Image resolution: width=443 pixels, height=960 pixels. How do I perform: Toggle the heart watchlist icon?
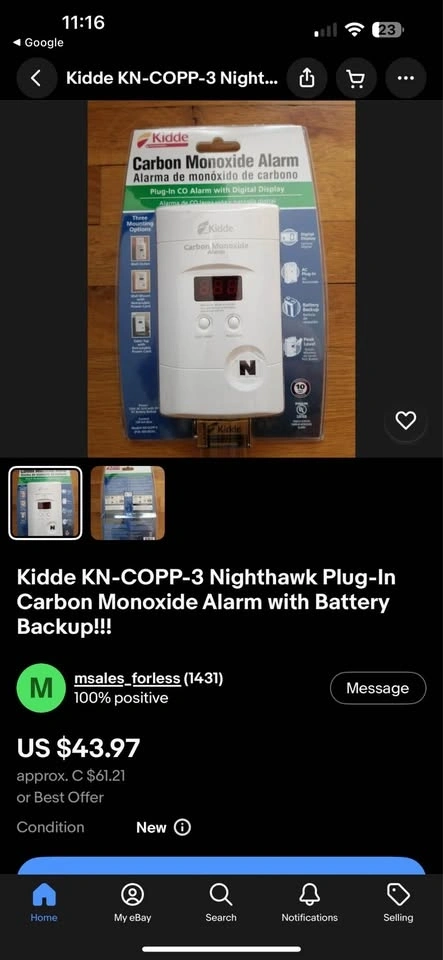[406, 420]
